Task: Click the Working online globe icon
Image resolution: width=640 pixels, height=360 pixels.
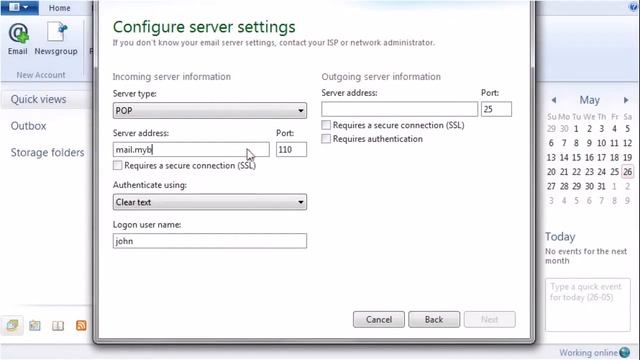Action: coord(624,352)
